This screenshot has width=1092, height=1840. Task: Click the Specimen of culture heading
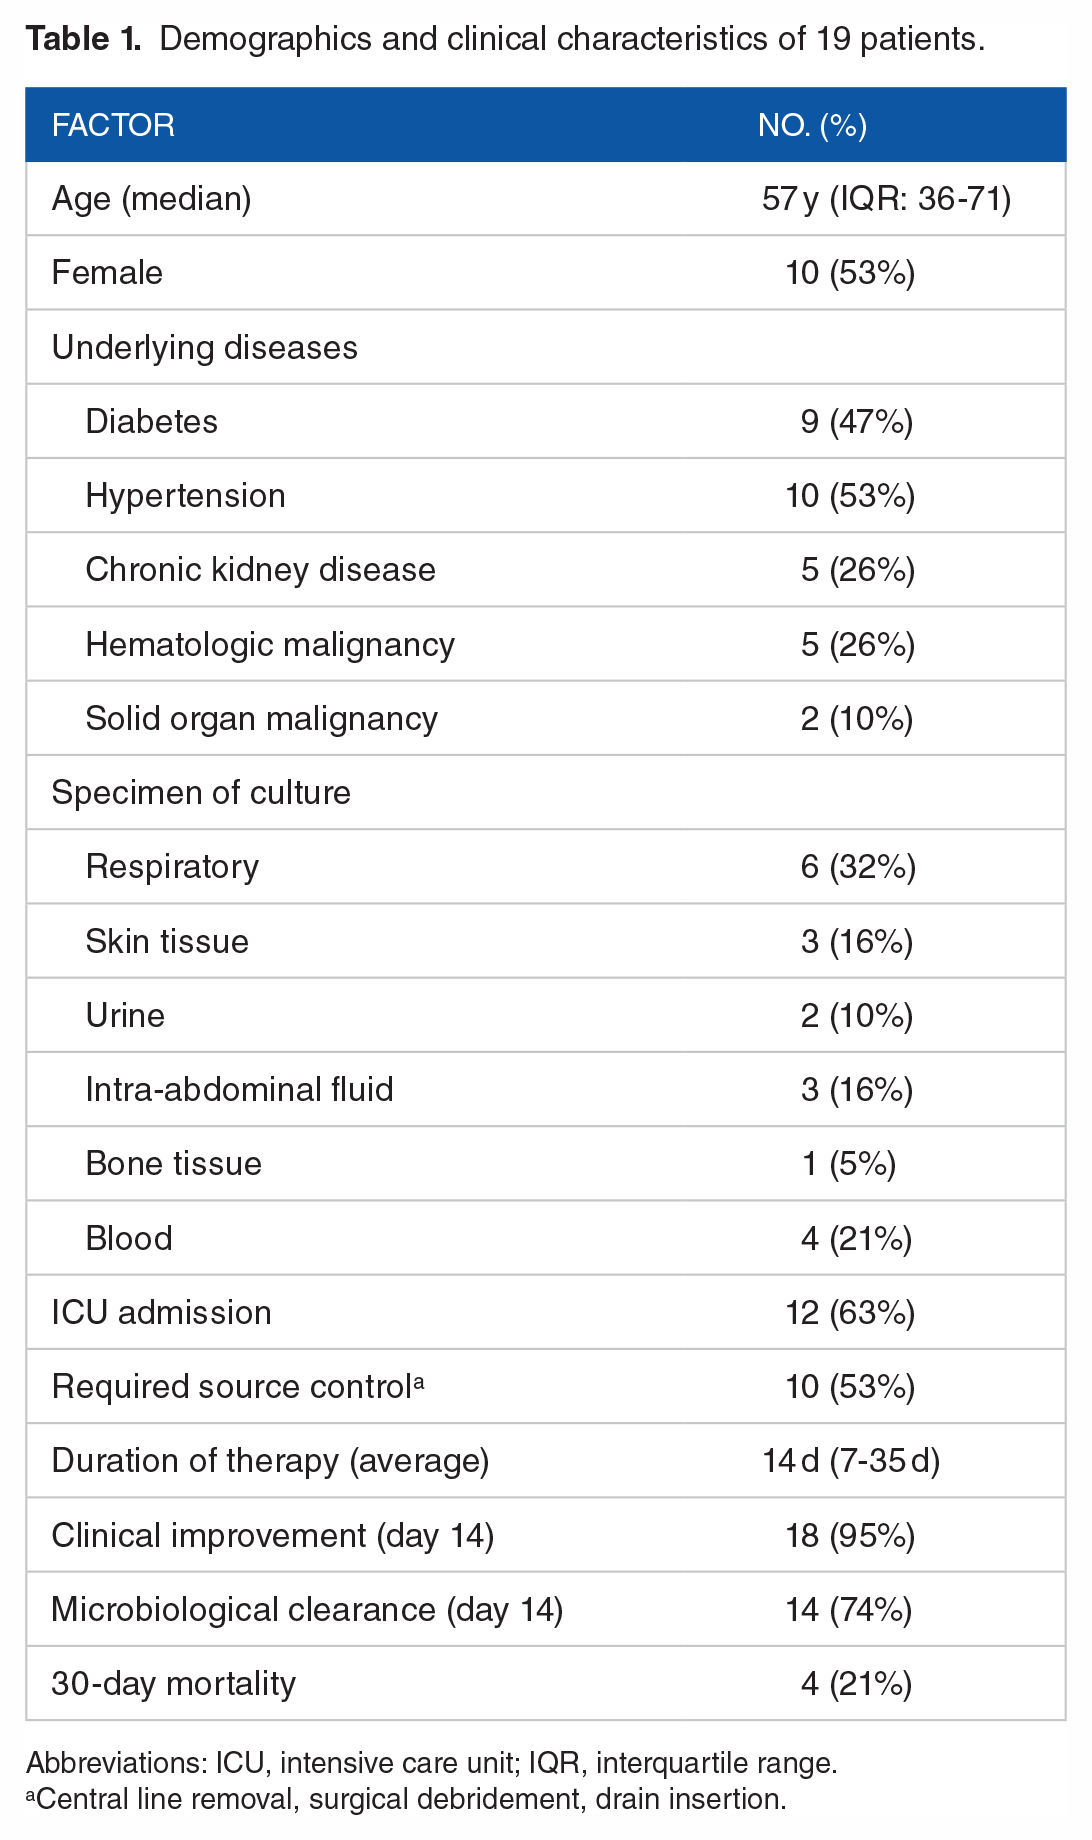coord(201,793)
